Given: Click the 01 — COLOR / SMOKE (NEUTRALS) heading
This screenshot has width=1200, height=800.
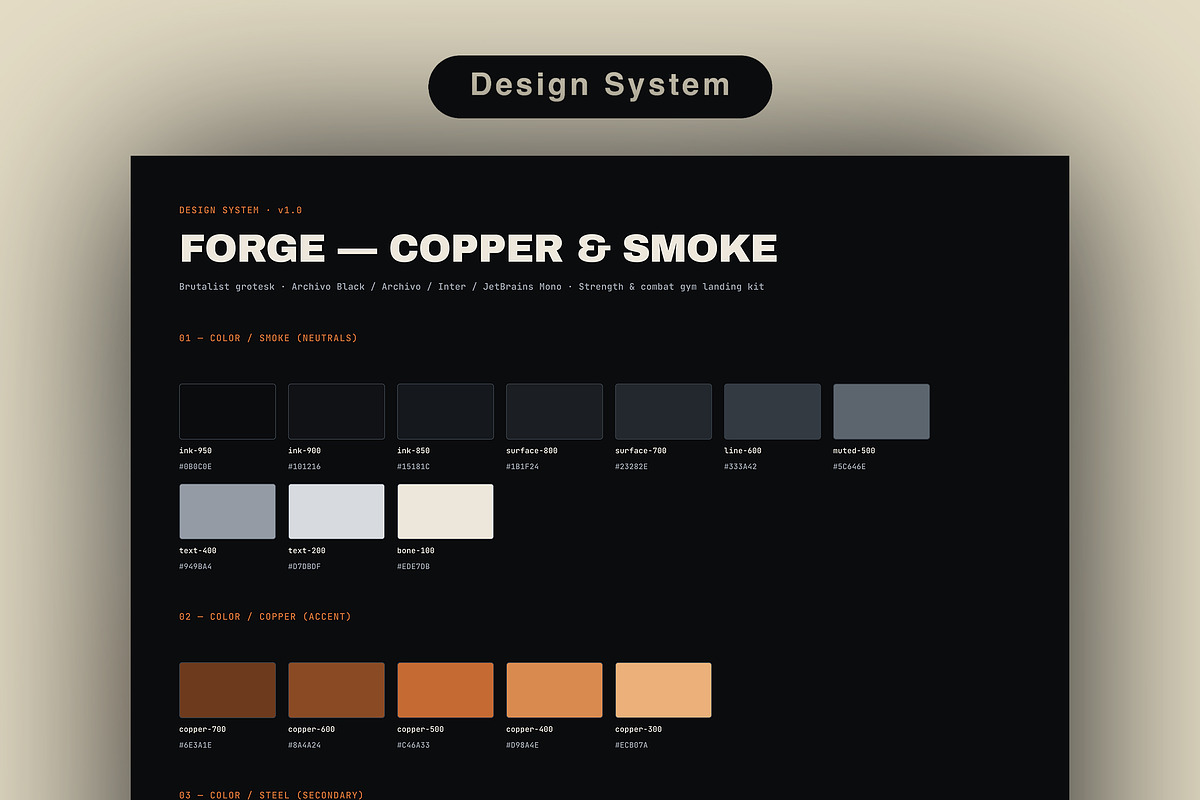Looking at the screenshot, I should pos(268,338).
